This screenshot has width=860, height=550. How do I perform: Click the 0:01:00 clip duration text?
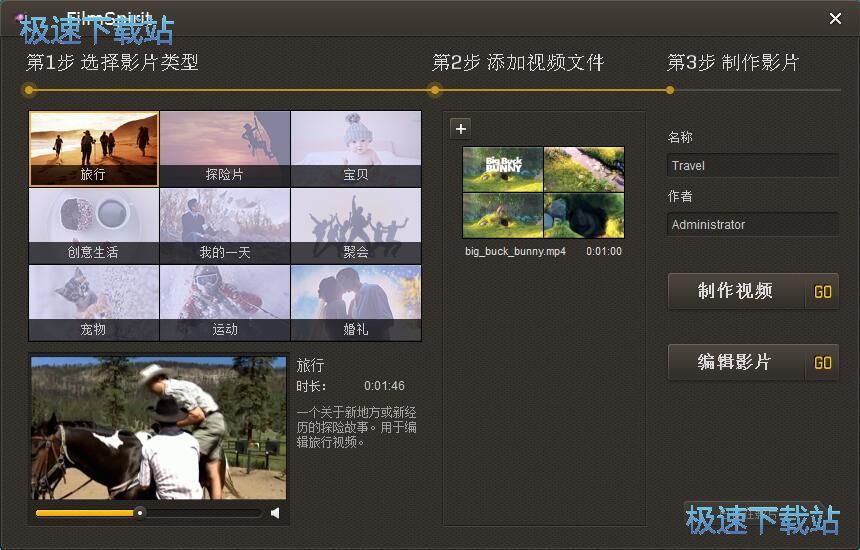pos(604,251)
